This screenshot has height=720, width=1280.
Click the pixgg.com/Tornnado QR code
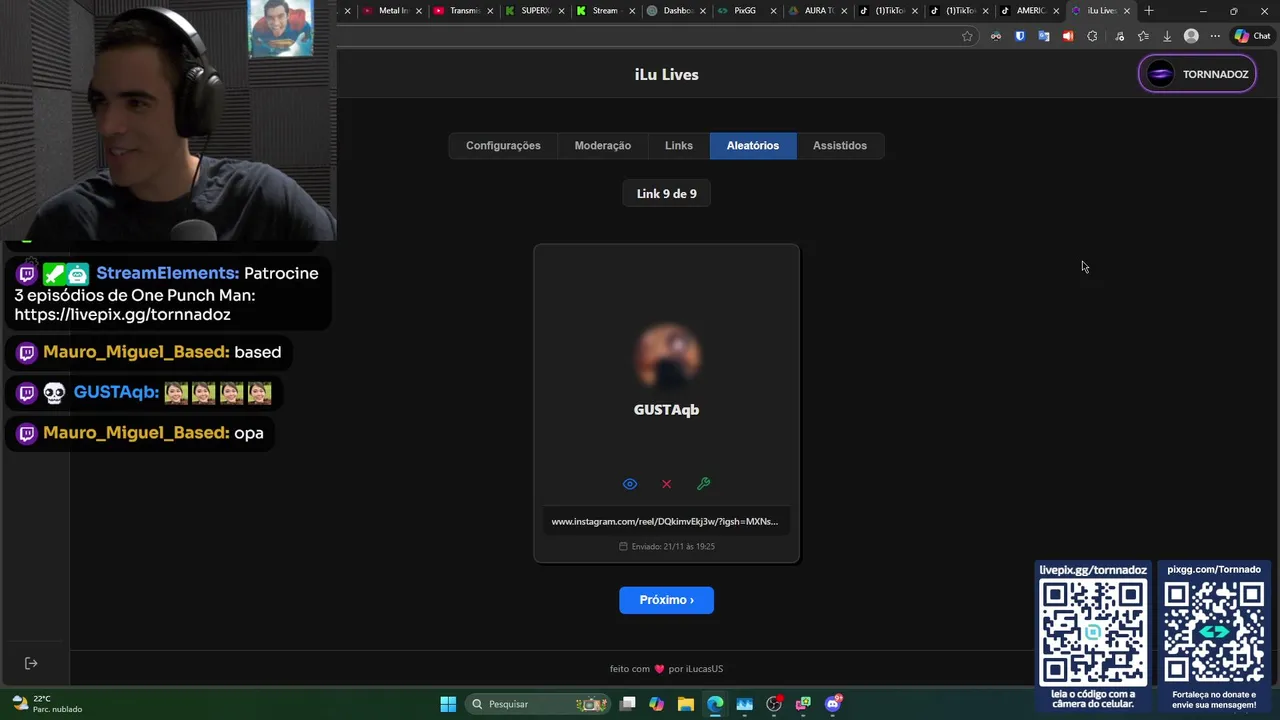pyautogui.click(x=1214, y=632)
